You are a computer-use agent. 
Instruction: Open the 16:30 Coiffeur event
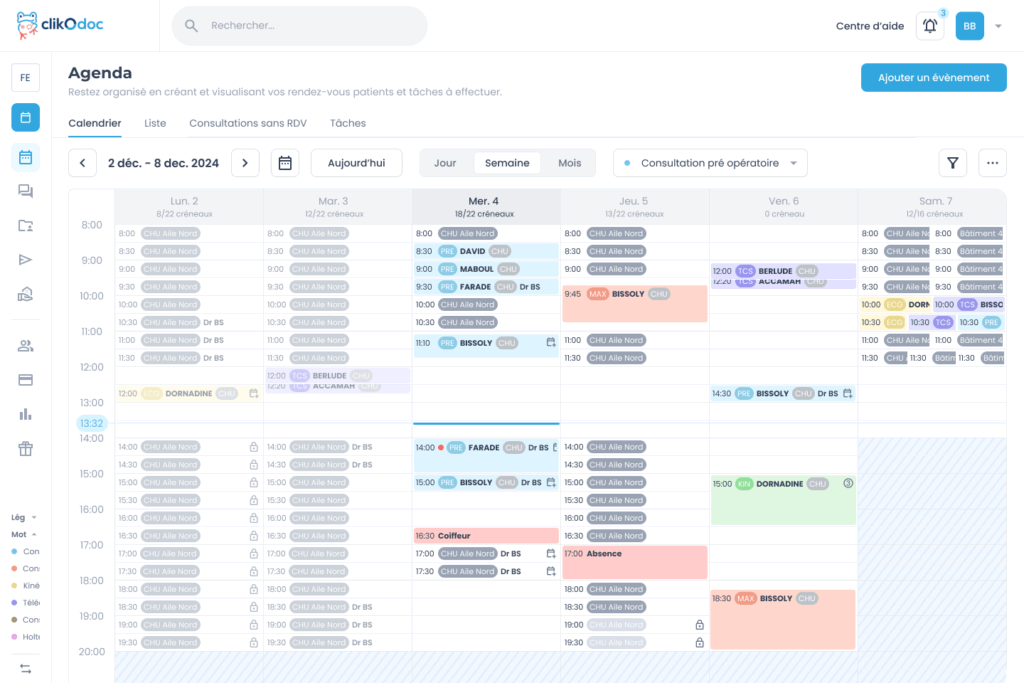point(486,536)
